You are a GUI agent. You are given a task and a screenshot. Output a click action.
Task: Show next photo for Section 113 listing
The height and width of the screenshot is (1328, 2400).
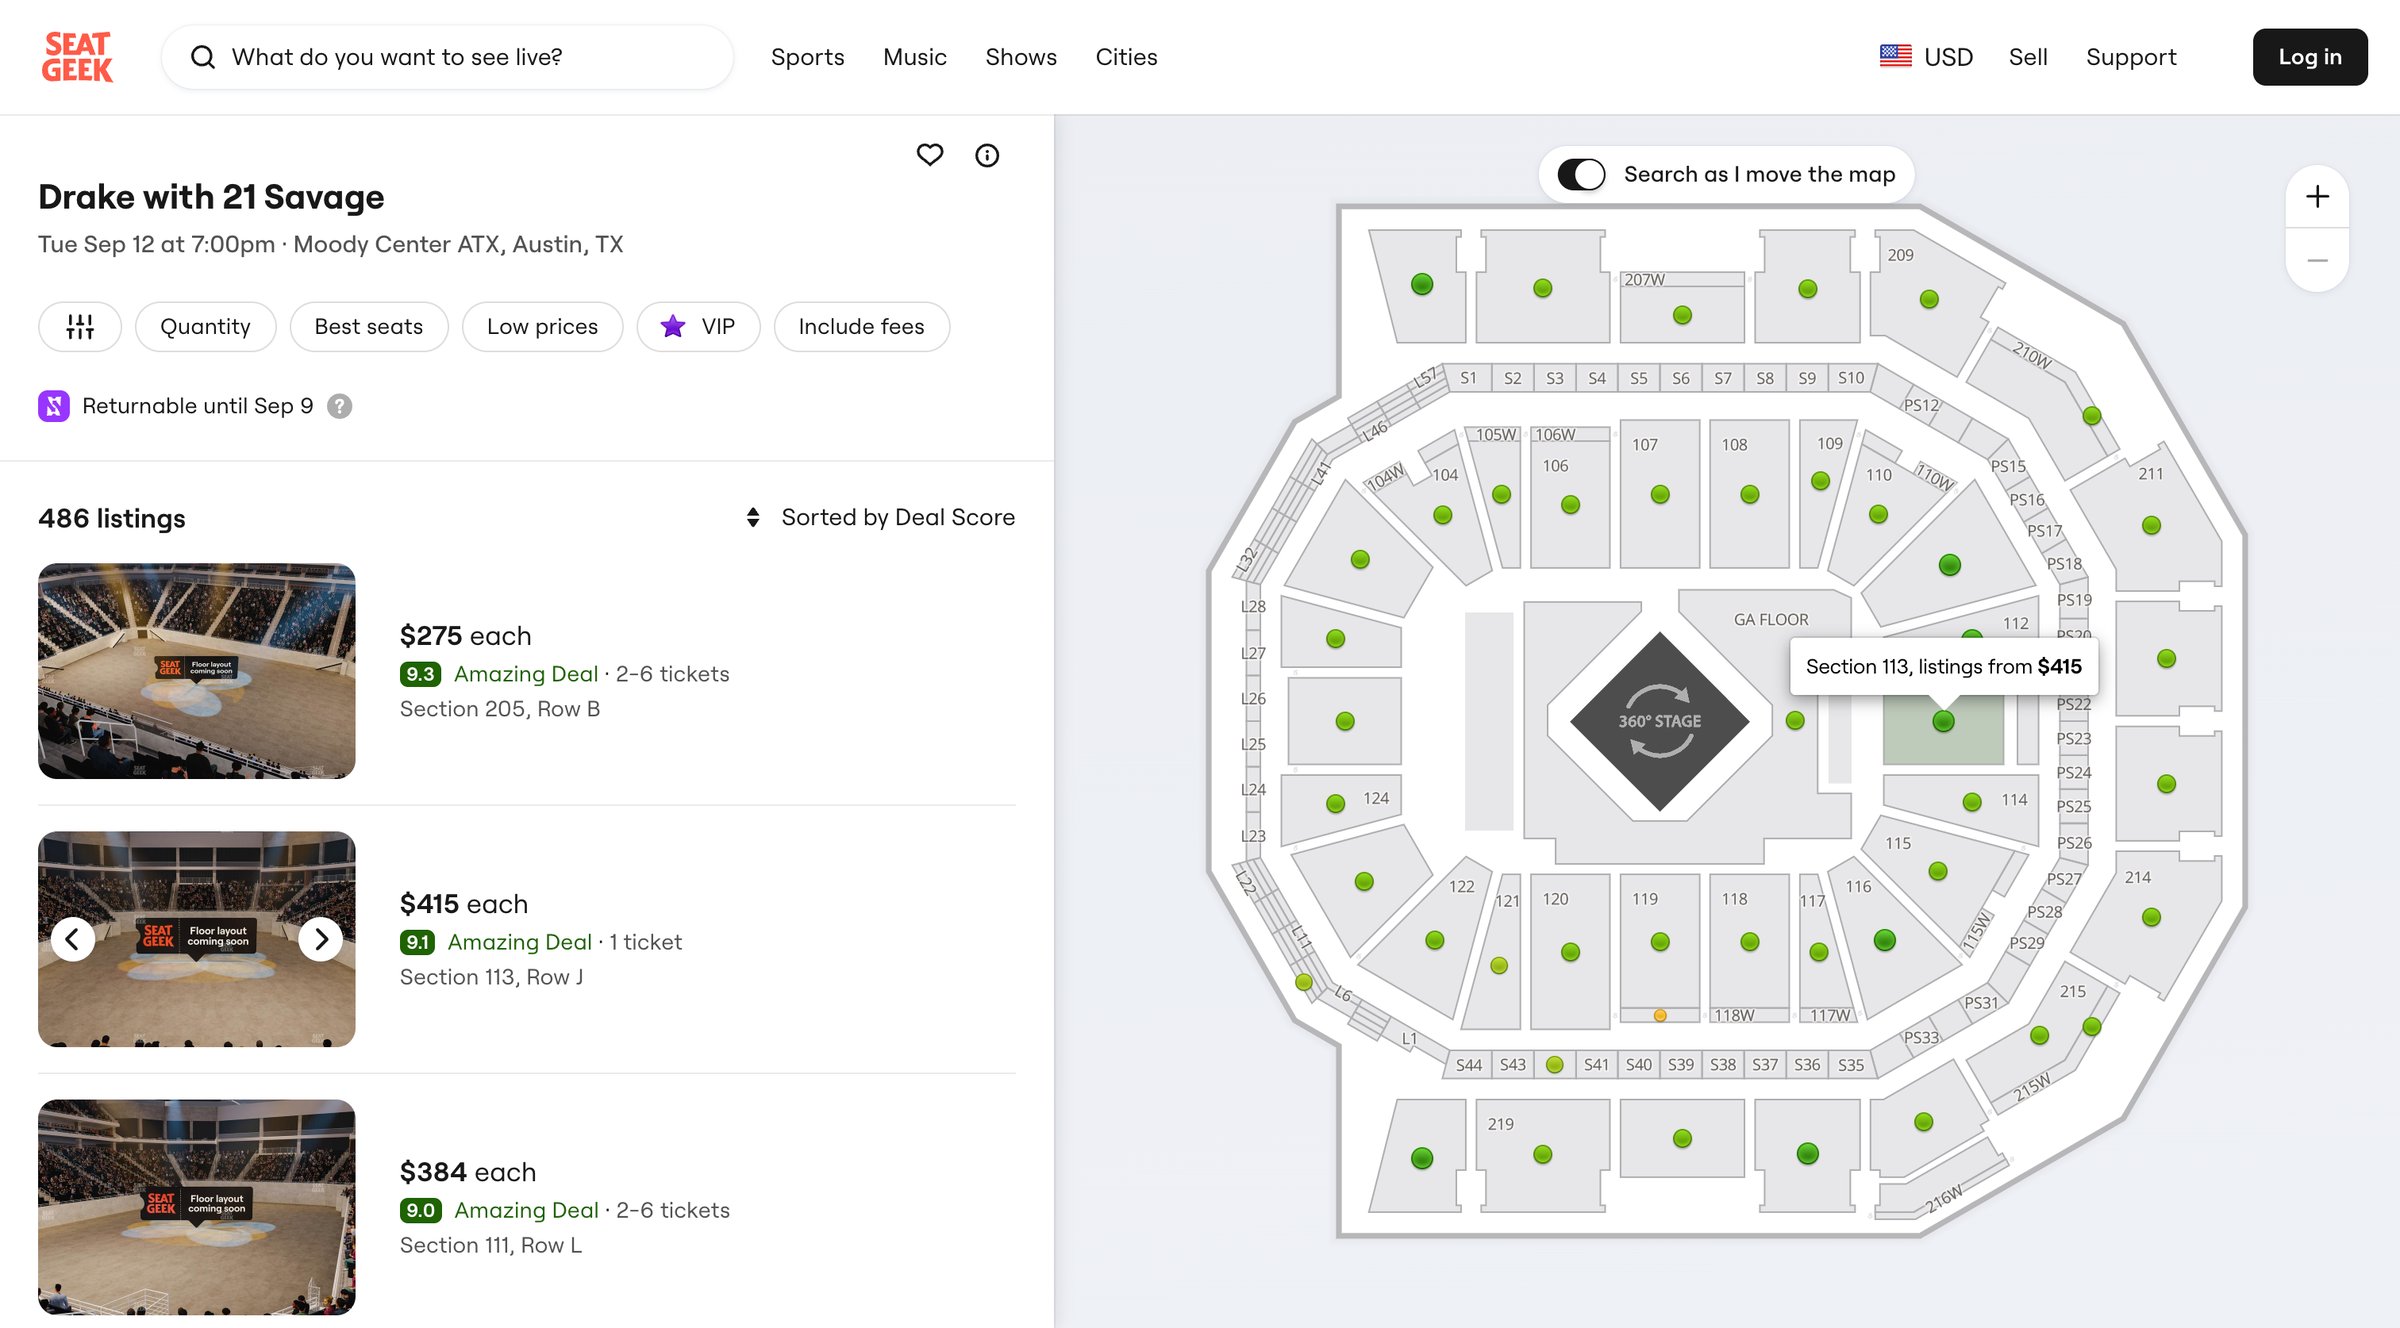tap(321, 939)
